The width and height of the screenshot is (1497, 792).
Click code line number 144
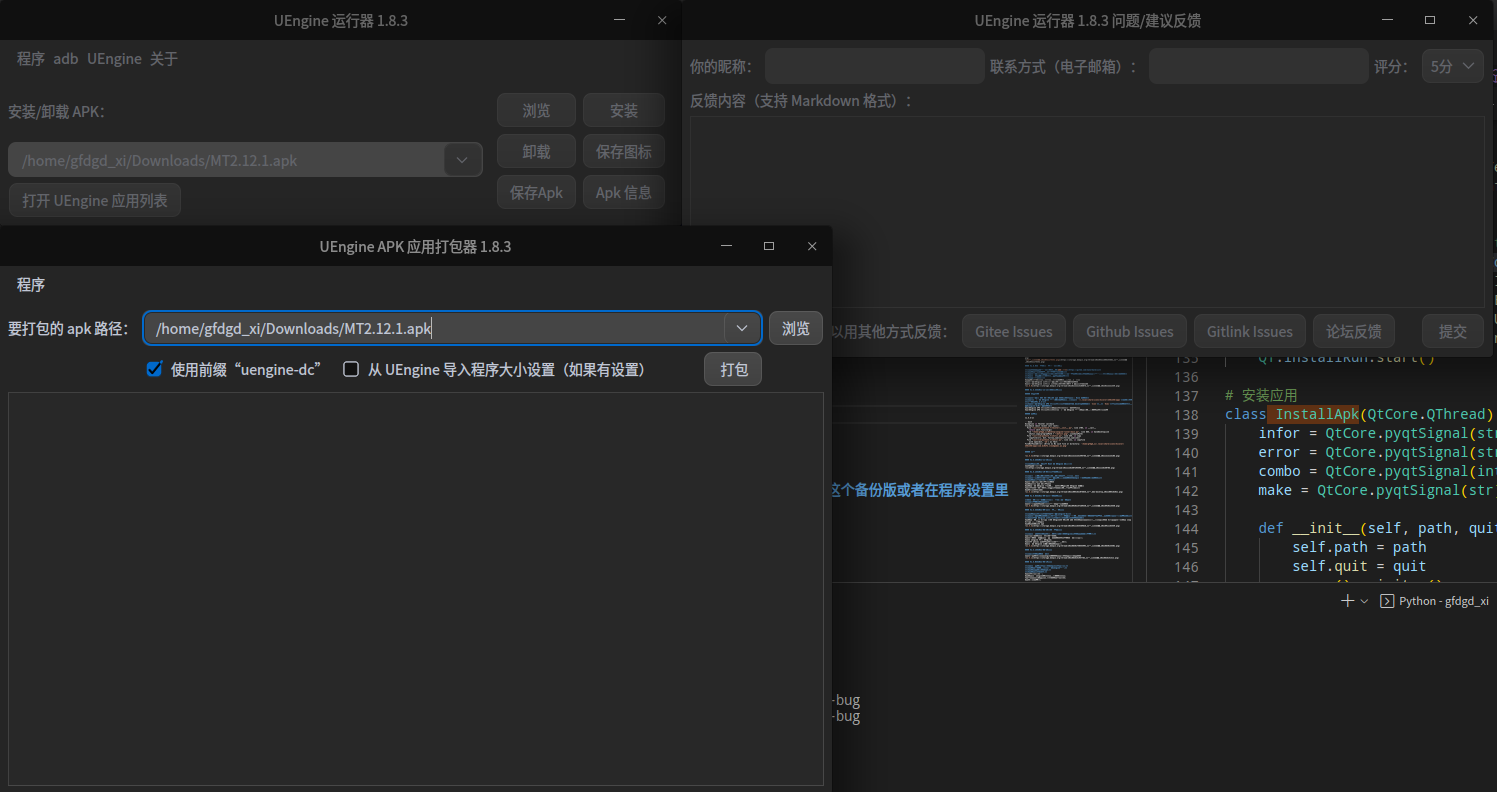point(1185,528)
